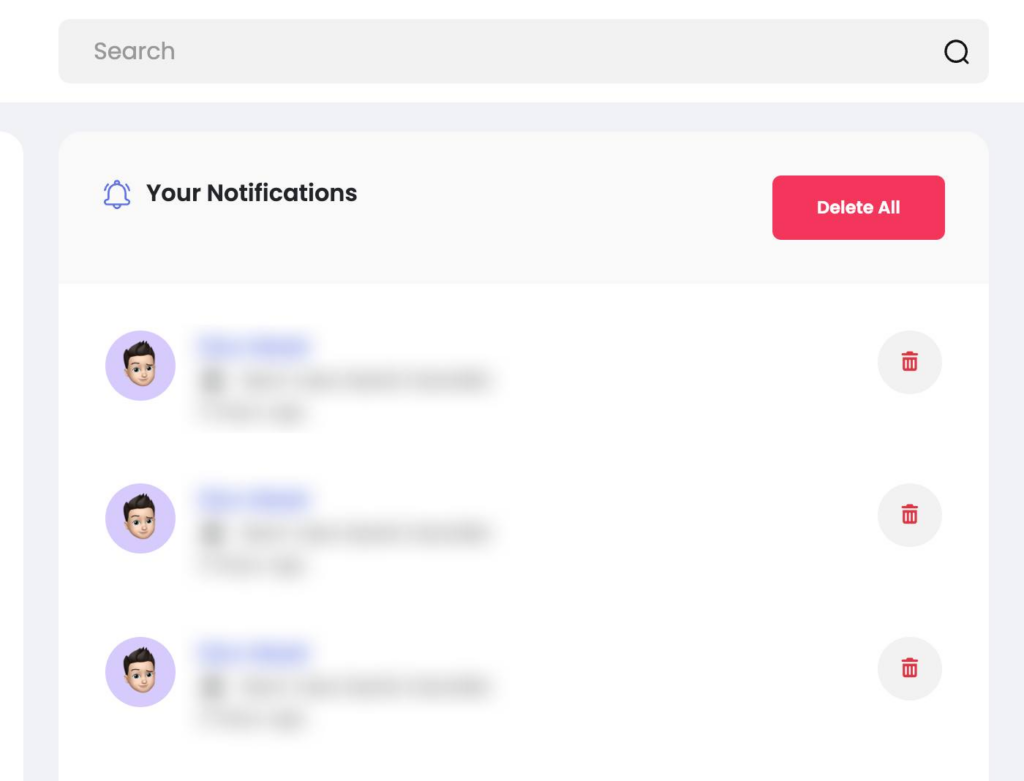The image size is (1024, 781).
Task: Select the third notification's avatar
Action: [140, 672]
